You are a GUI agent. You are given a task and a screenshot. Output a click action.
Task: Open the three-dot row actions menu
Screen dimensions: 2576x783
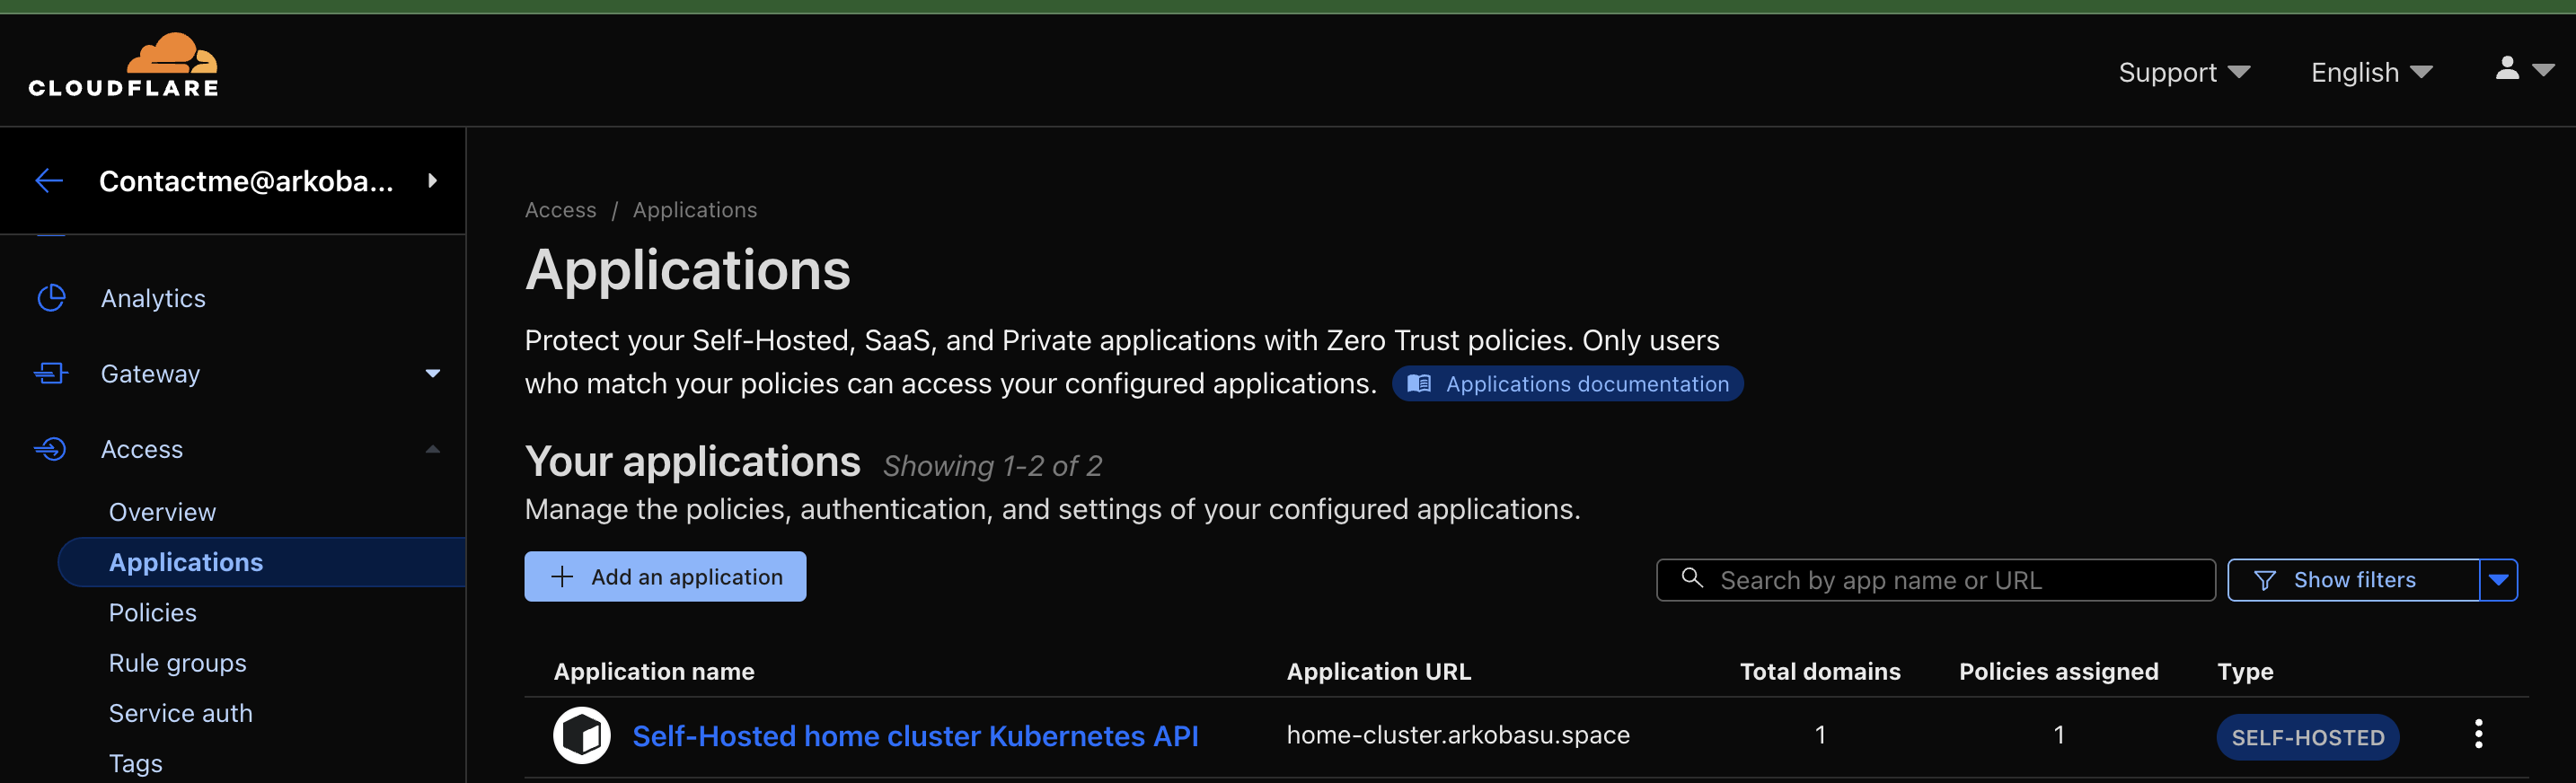[x=2478, y=734]
